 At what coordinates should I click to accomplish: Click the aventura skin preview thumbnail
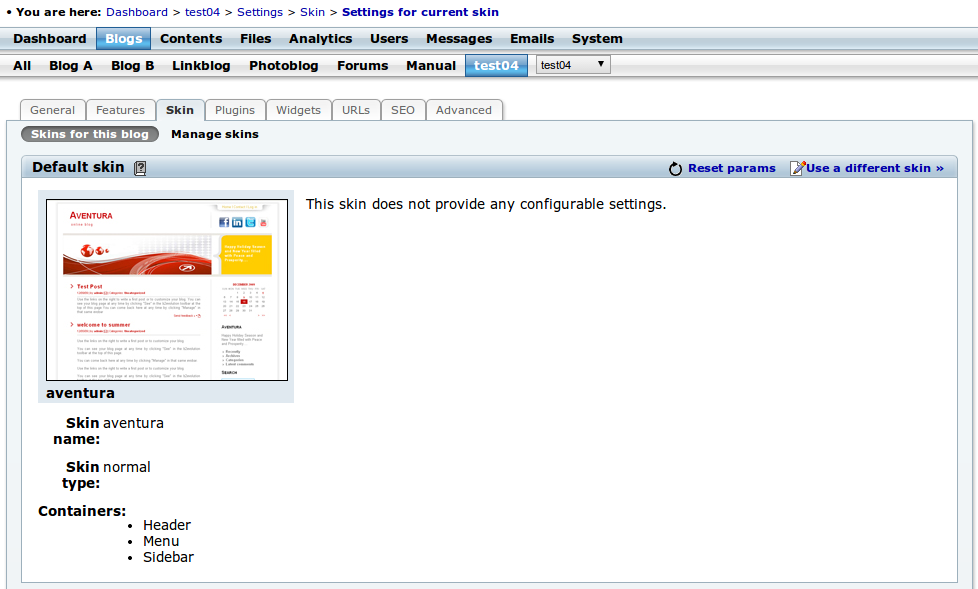click(167, 290)
